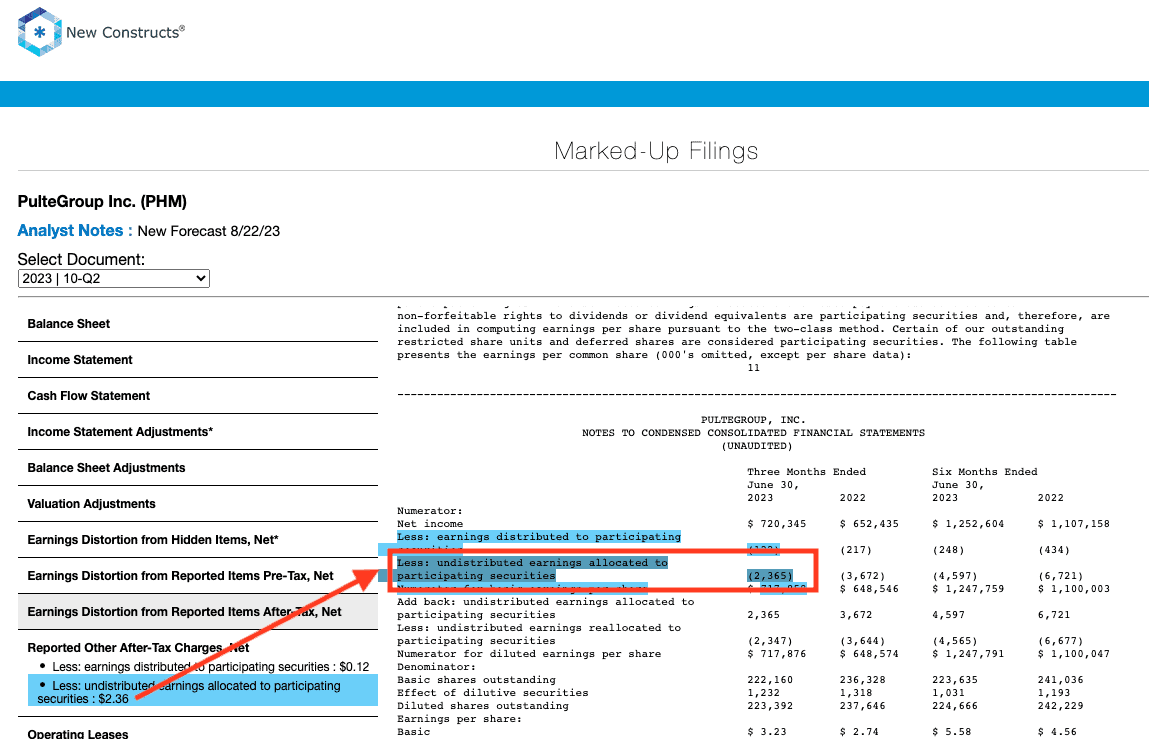Click basic shares outstanding value 222,160

coord(770,680)
